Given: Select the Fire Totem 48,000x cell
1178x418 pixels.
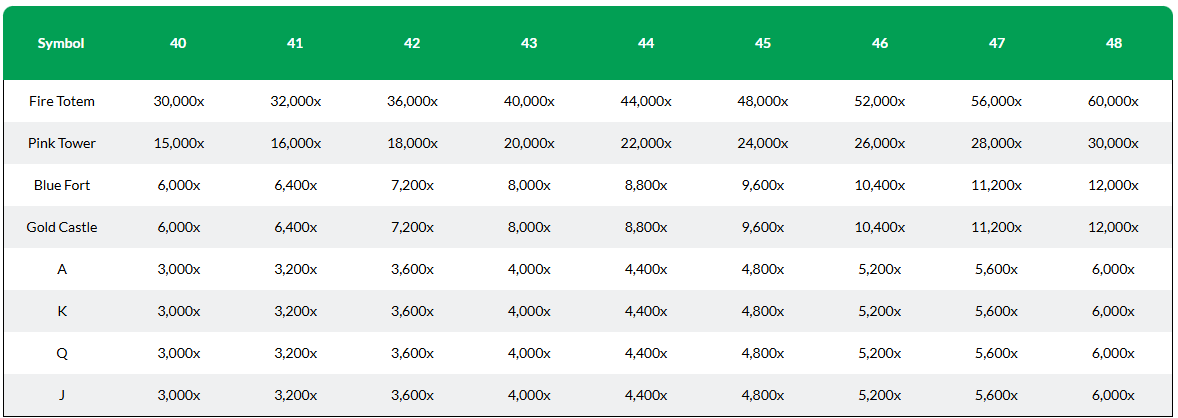Looking at the screenshot, I should (763, 101).
